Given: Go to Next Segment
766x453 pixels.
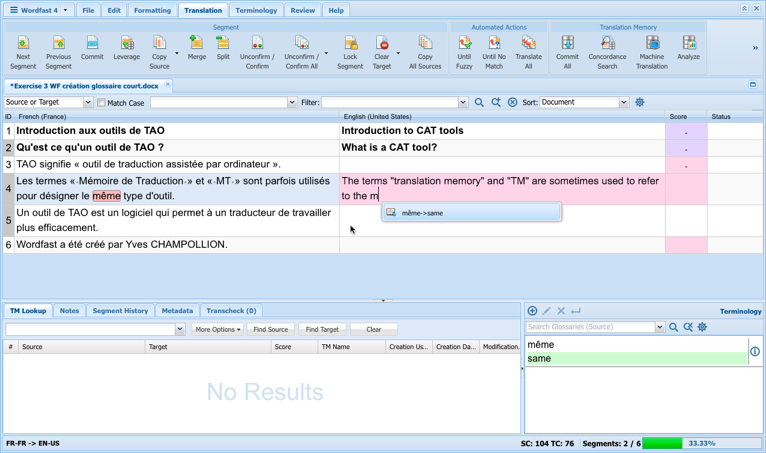Looking at the screenshot, I should (23, 52).
